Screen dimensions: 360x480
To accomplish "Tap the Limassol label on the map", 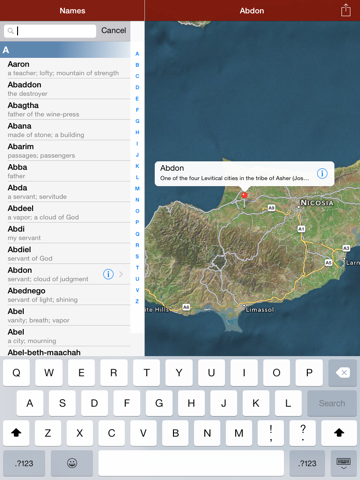I will 260,310.
